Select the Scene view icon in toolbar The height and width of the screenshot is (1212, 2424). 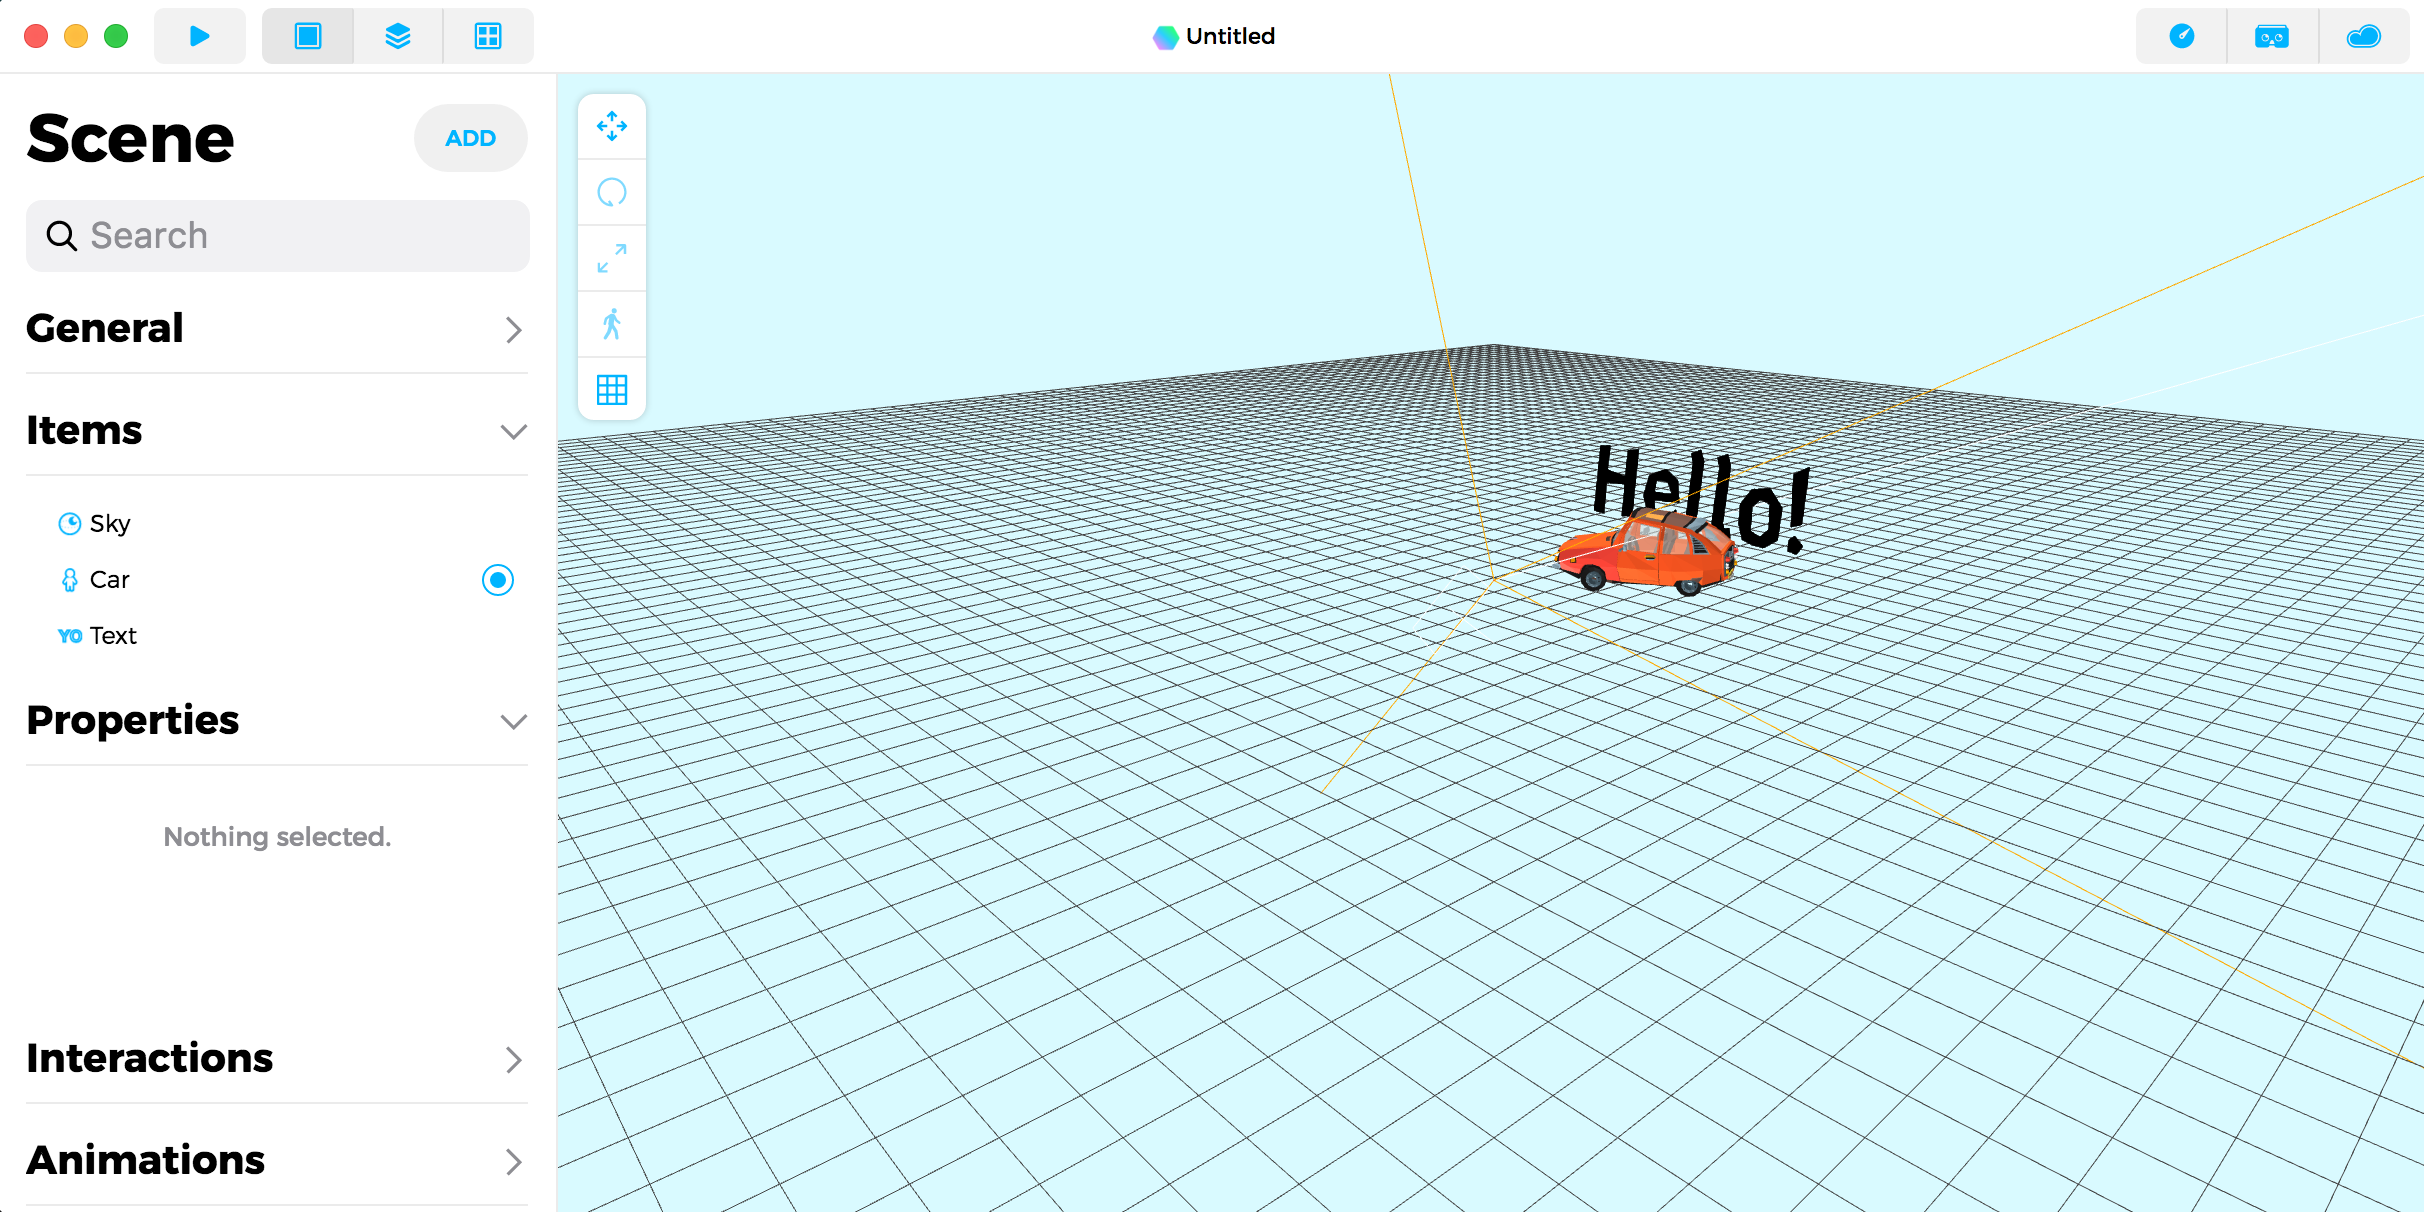[308, 37]
